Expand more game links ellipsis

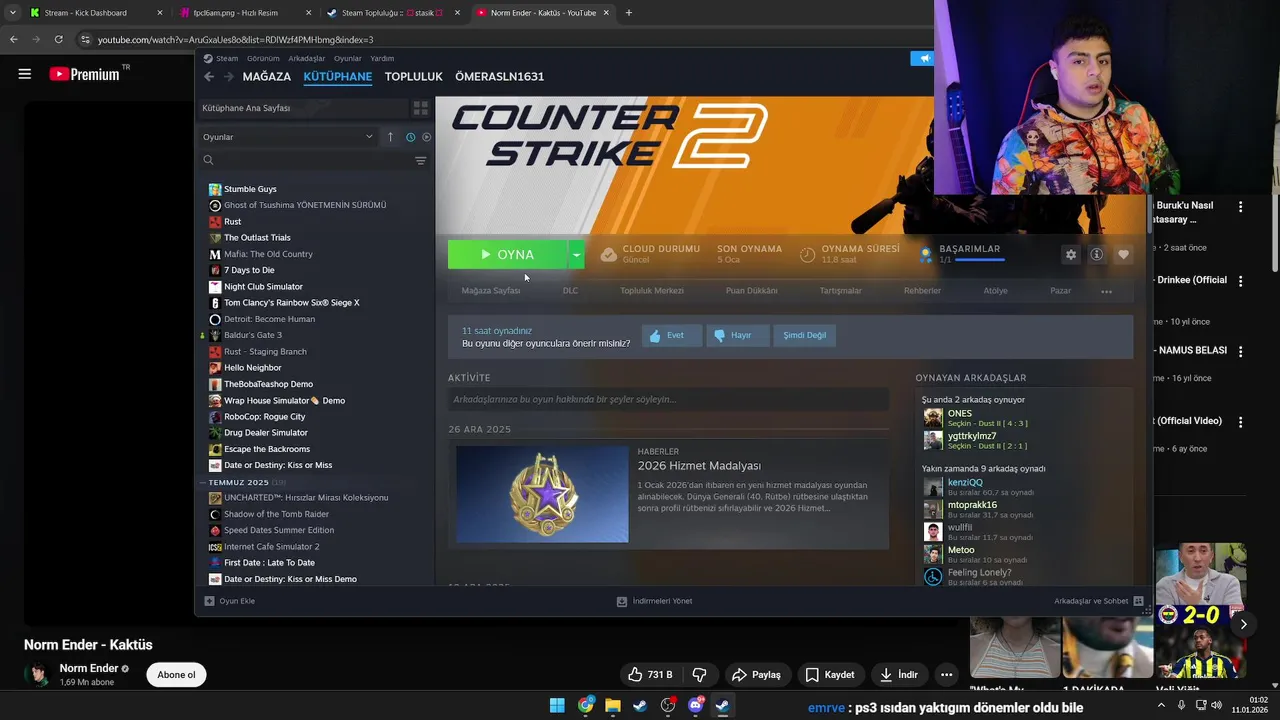point(1106,291)
